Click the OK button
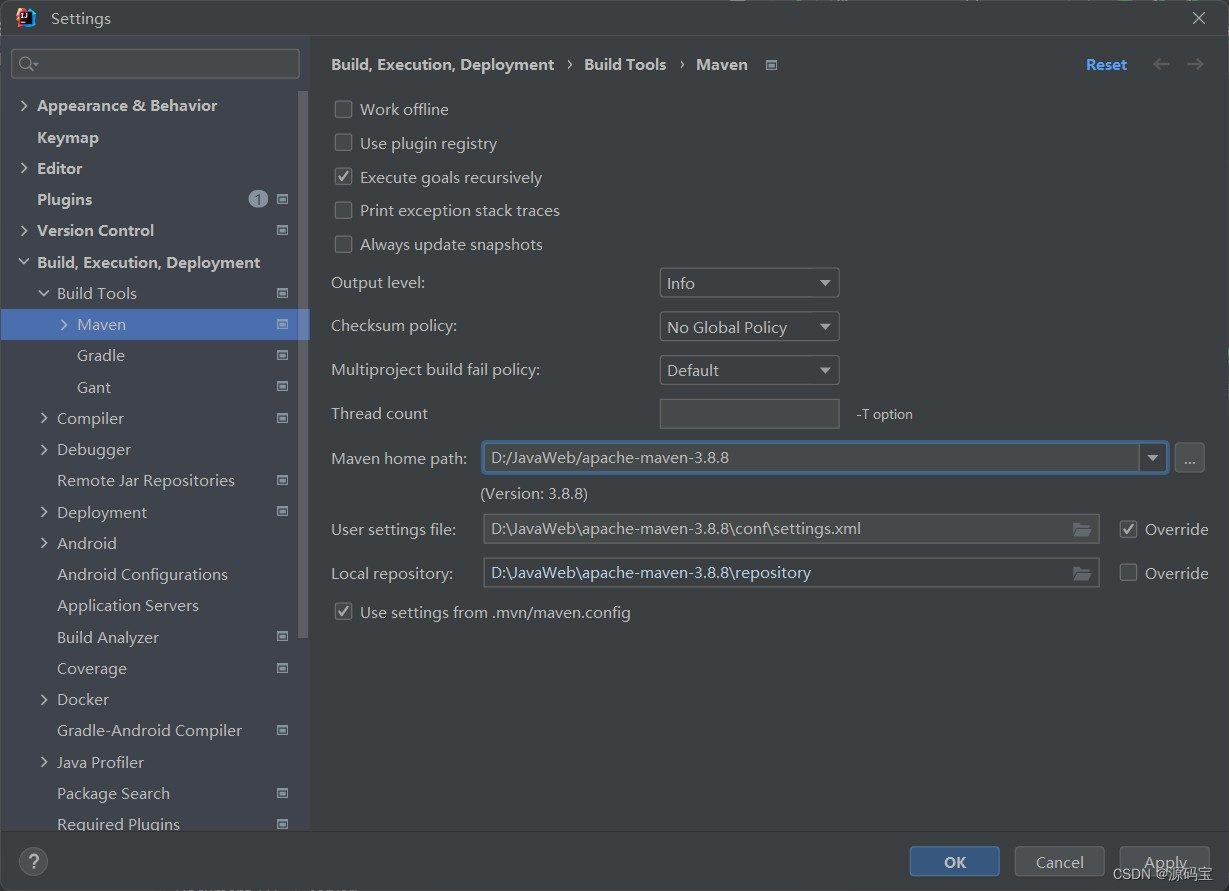Viewport: 1229px width, 891px height. pos(954,861)
